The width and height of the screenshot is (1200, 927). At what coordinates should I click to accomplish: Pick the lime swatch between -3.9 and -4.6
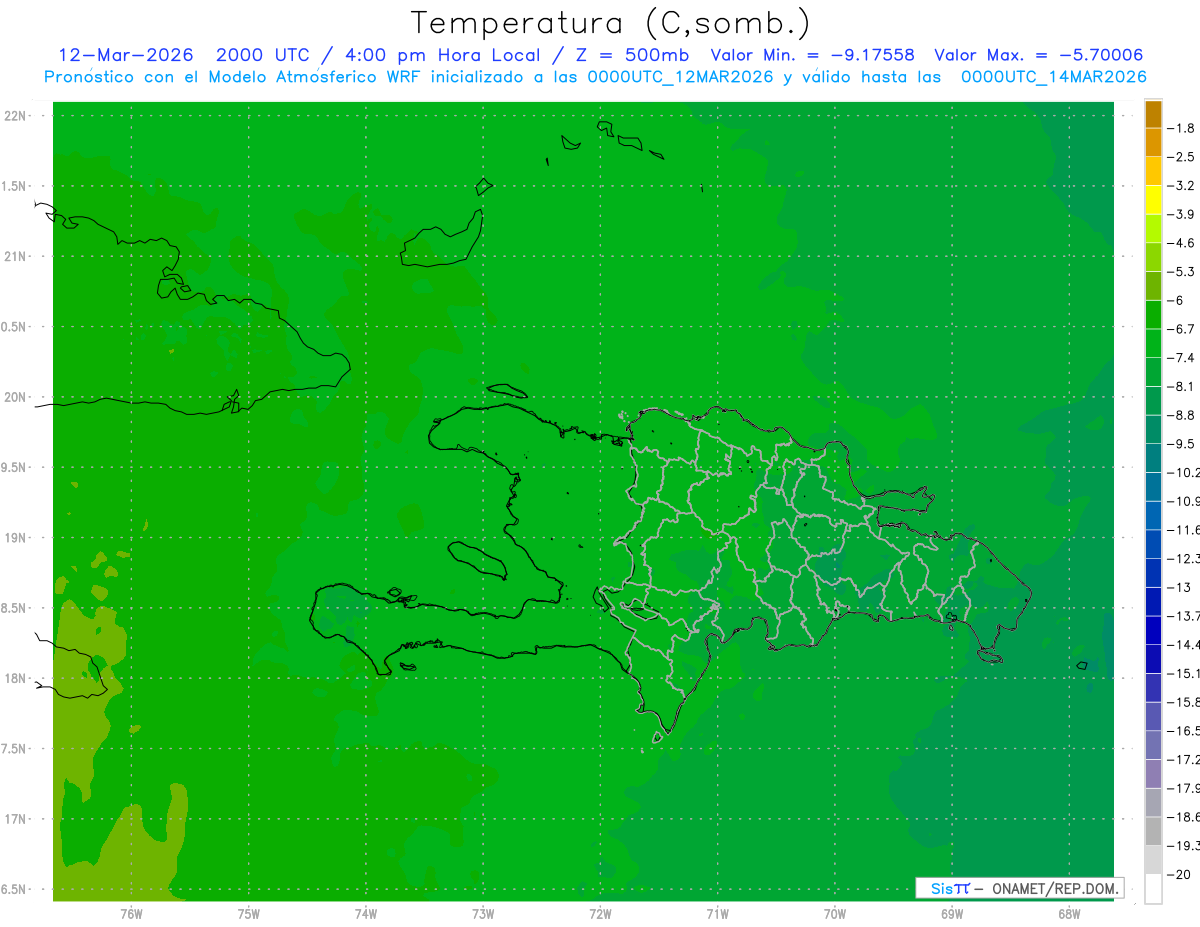1153,228
